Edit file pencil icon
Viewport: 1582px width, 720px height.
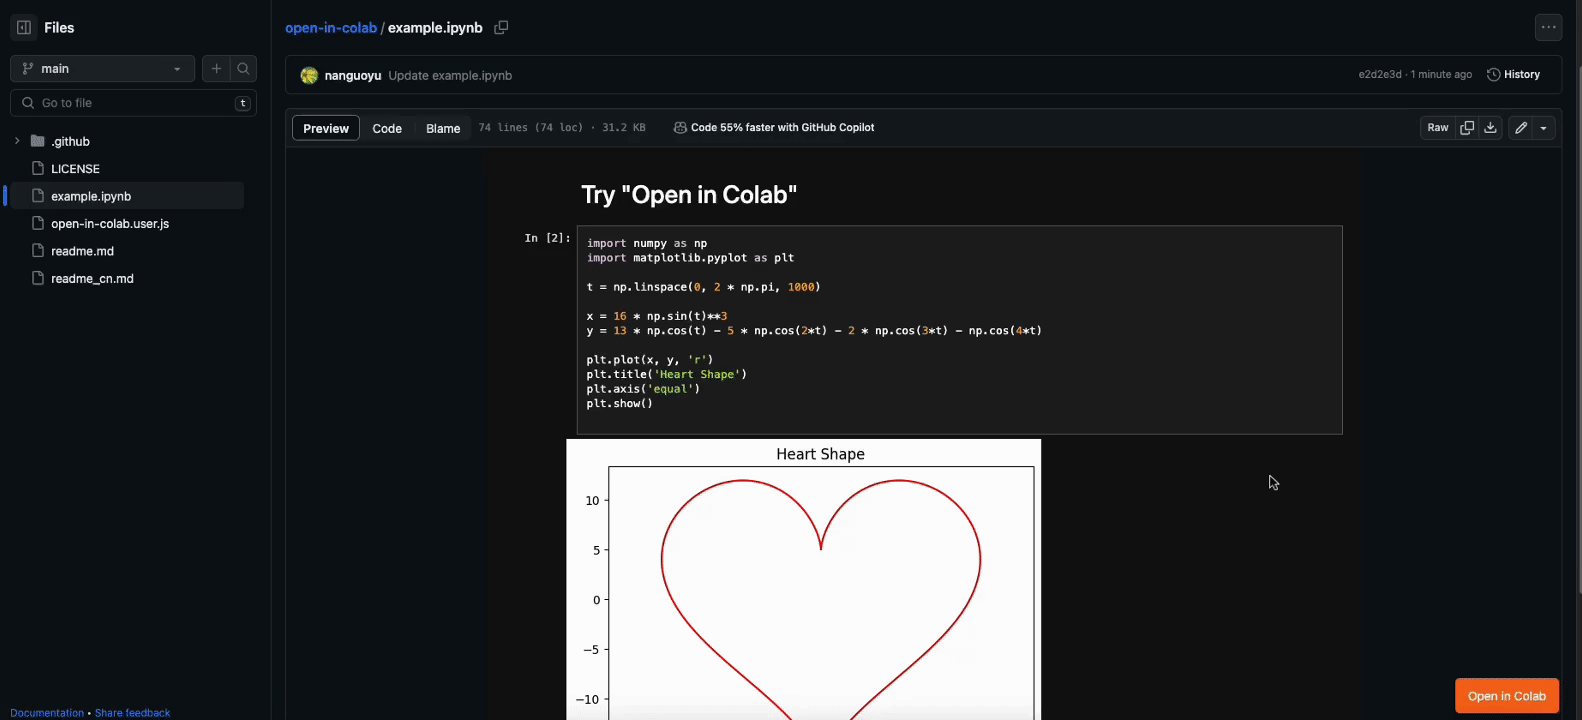coord(1521,128)
